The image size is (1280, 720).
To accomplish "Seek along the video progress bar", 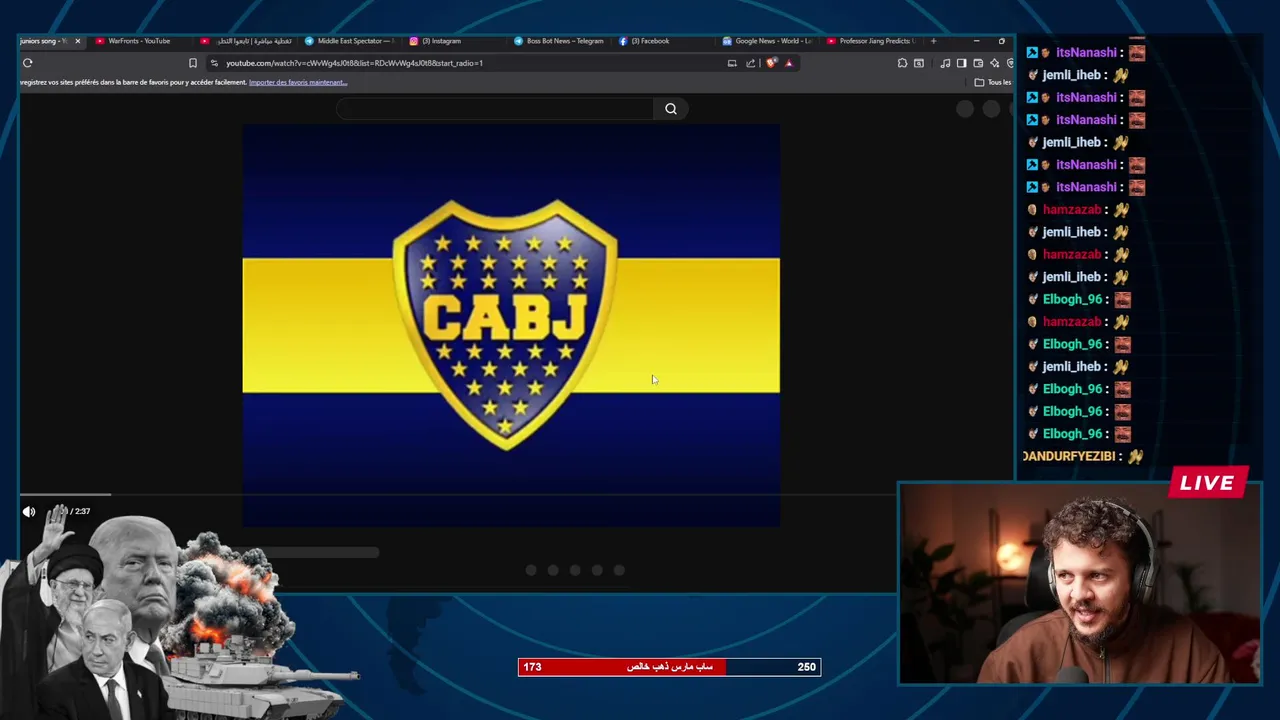I will pyautogui.click(x=458, y=494).
